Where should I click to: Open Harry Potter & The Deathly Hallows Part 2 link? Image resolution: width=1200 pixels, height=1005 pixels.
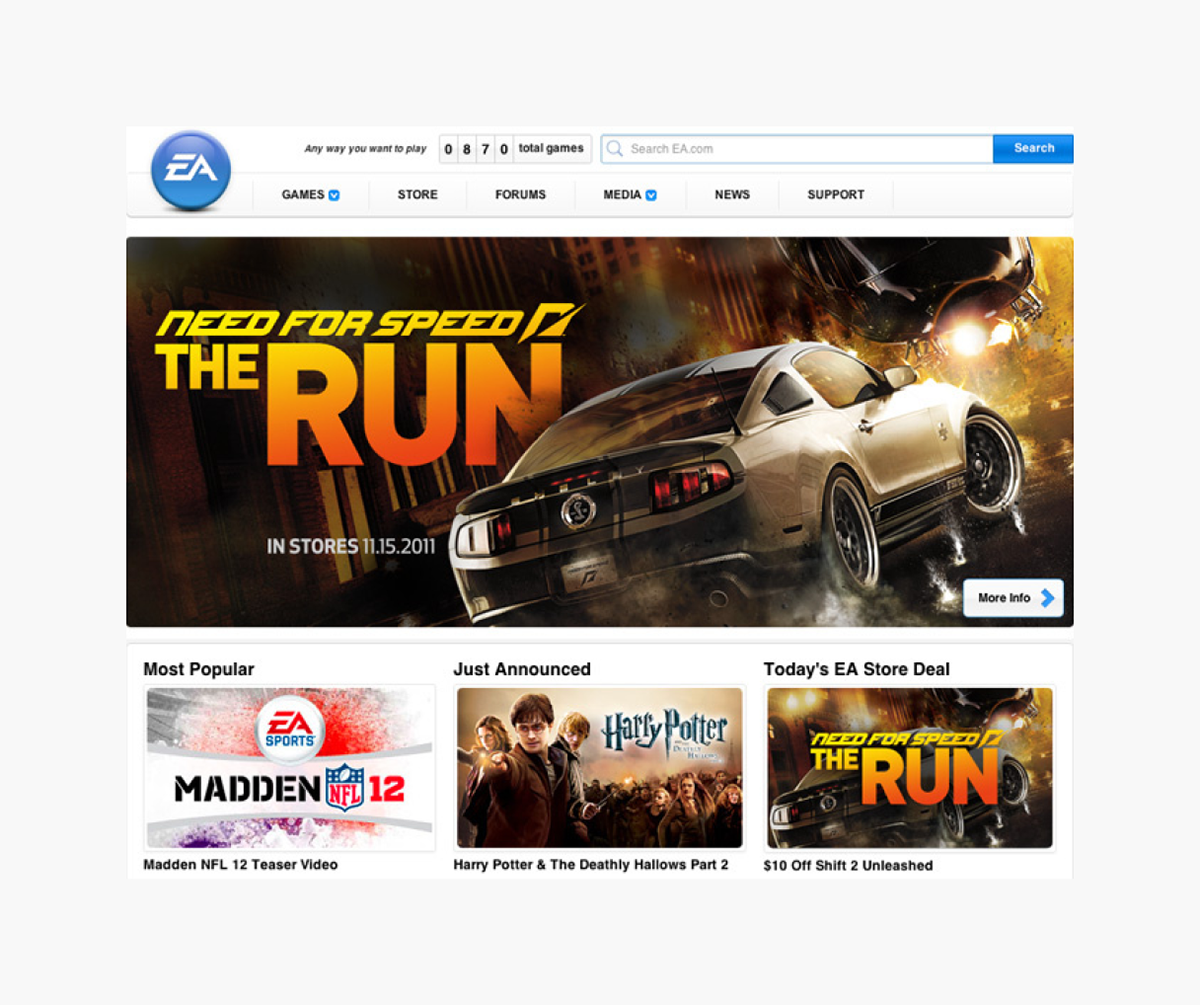click(591, 865)
